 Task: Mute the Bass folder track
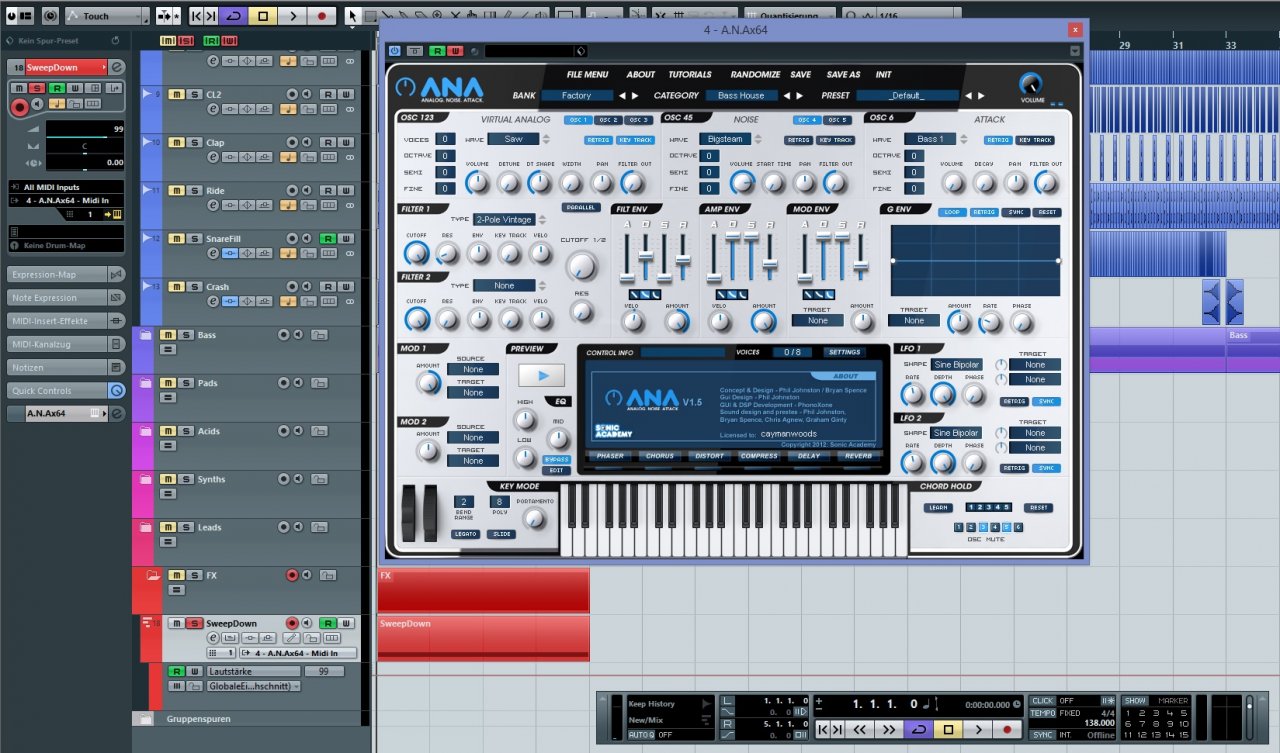[x=167, y=335]
